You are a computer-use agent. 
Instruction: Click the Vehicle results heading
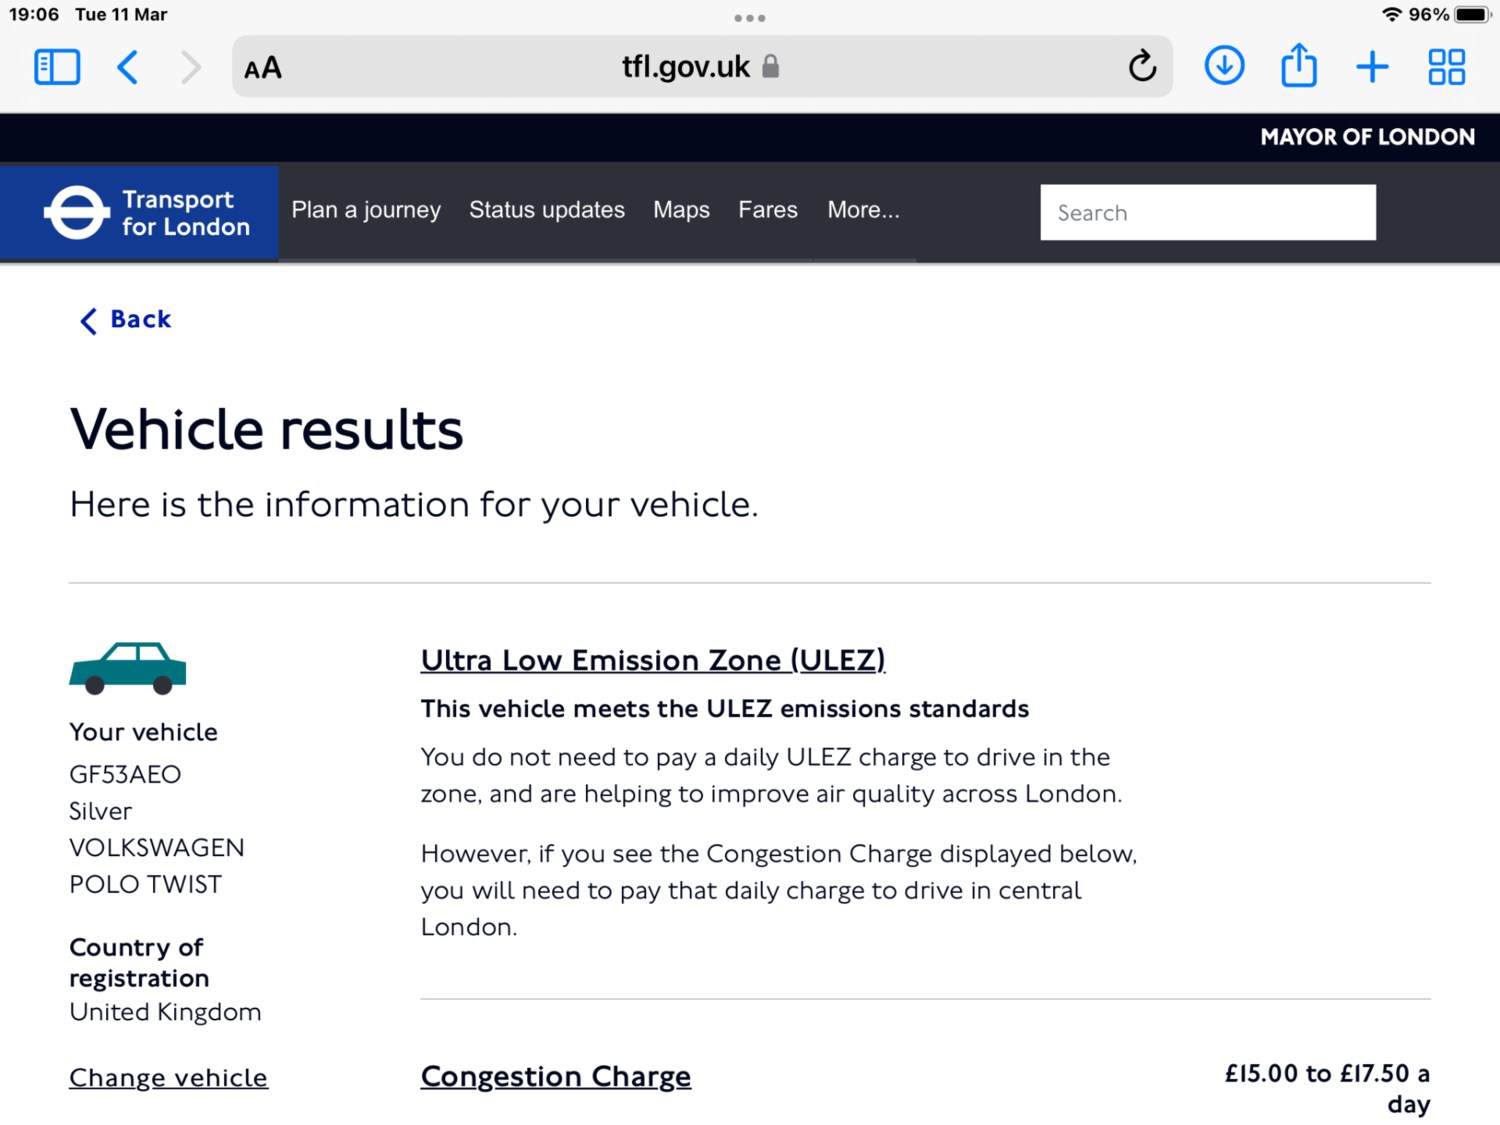click(266, 430)
